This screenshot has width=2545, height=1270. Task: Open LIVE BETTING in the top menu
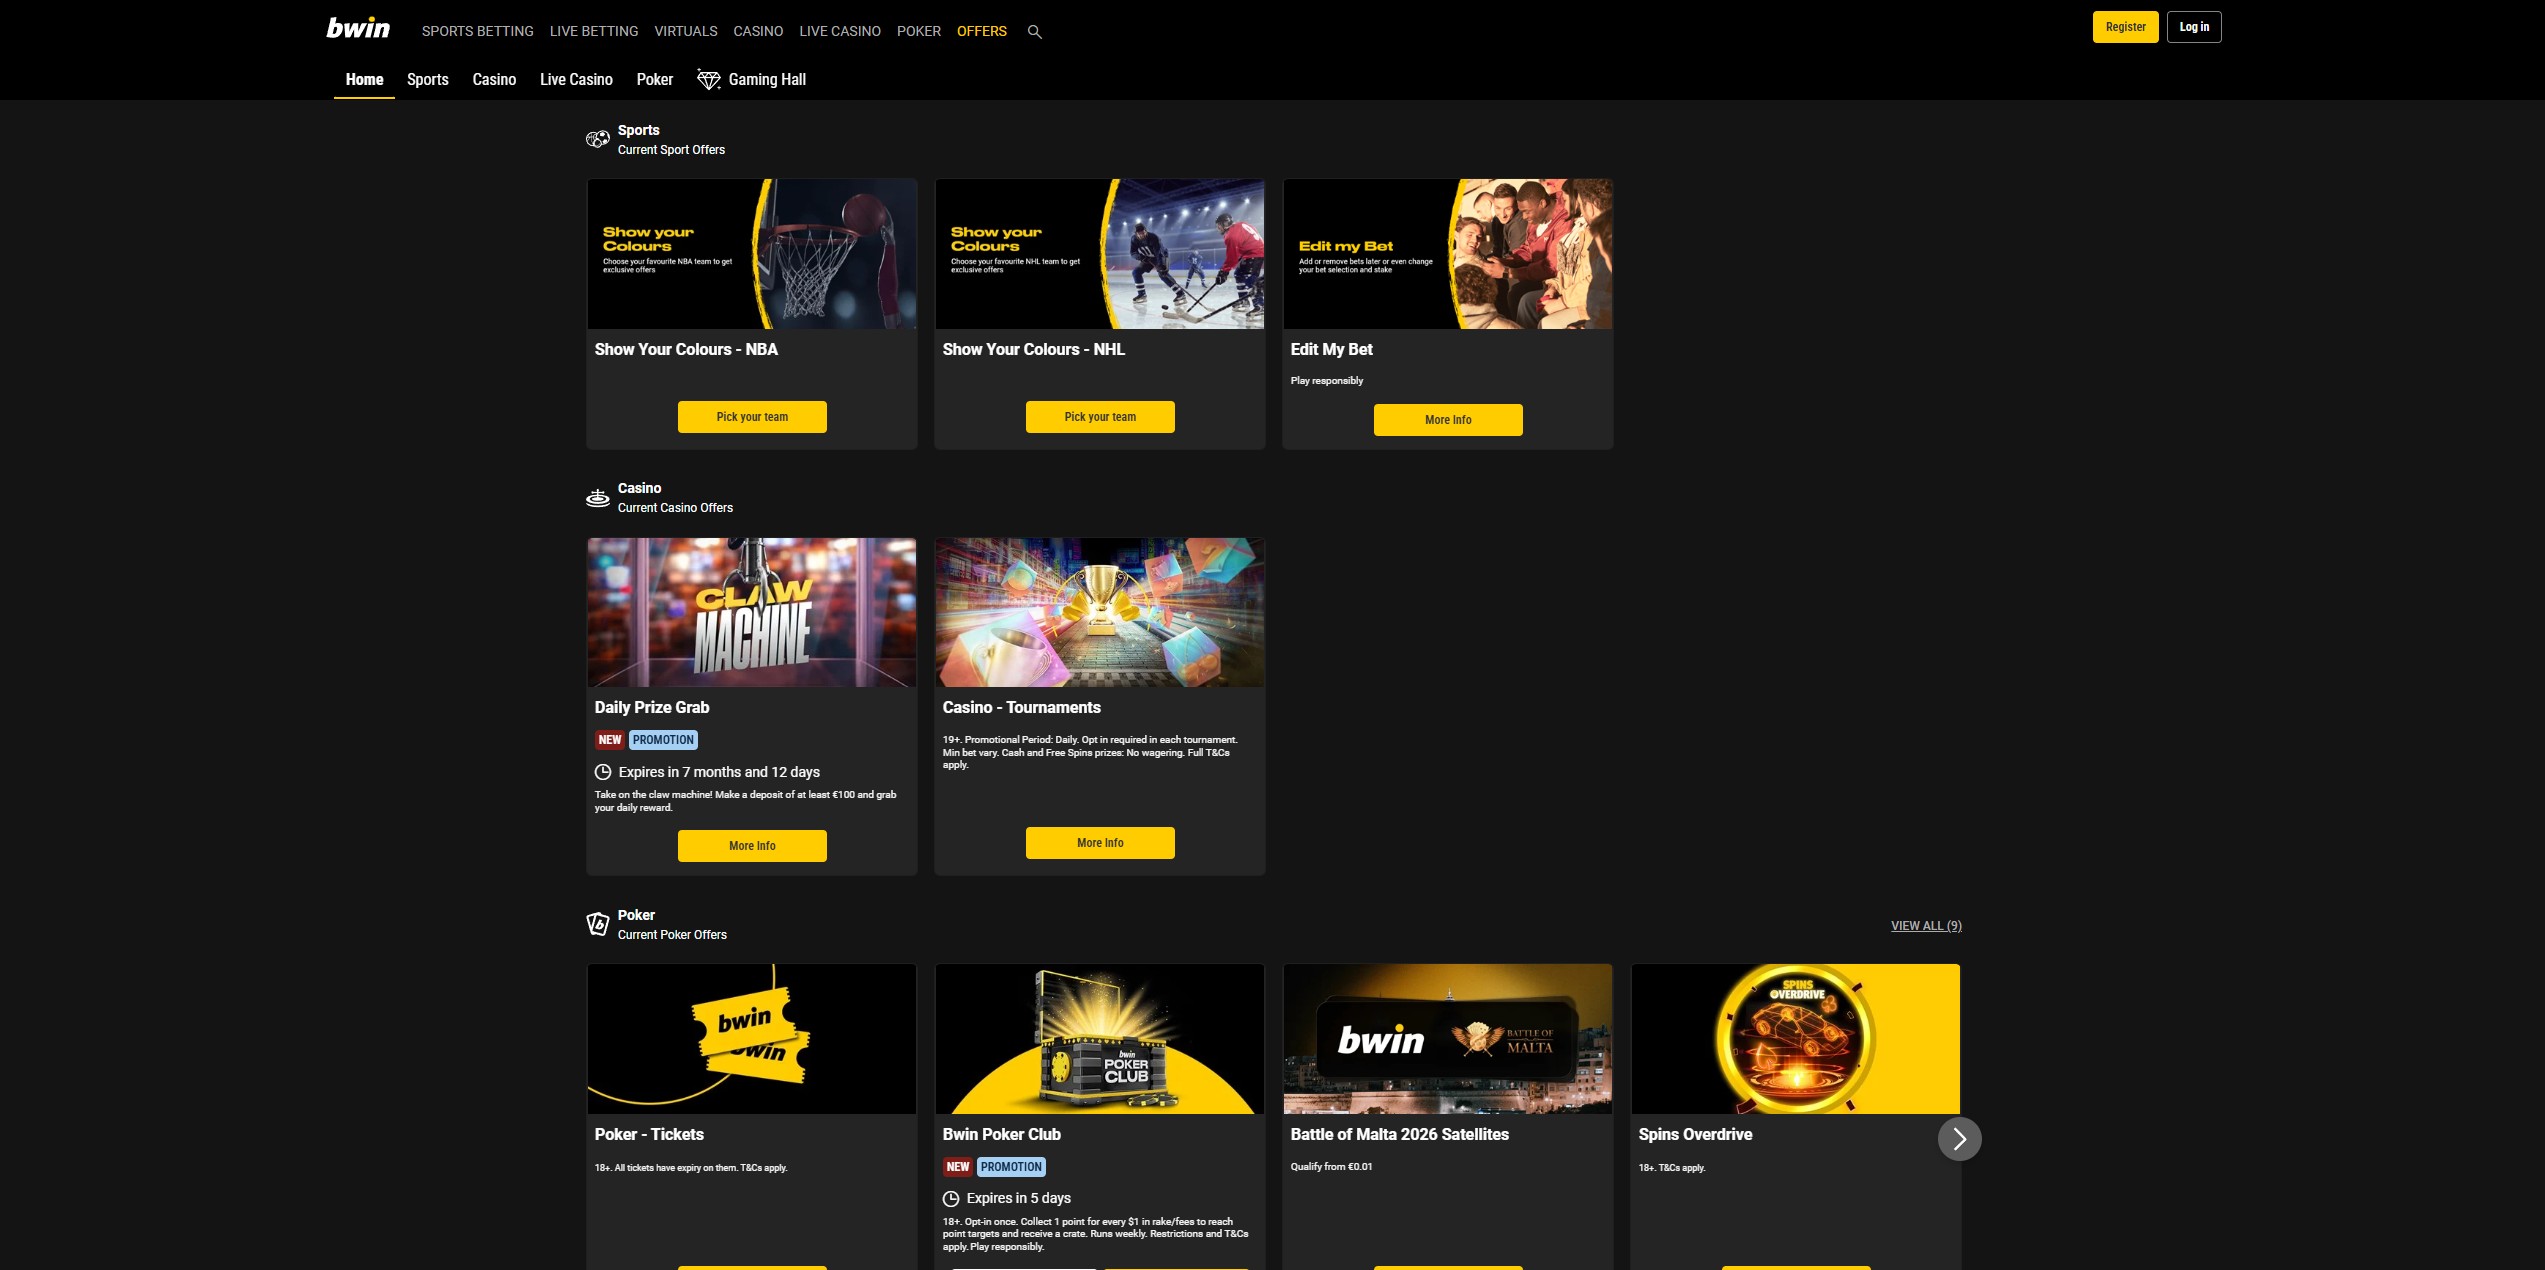tap(594, 31)
